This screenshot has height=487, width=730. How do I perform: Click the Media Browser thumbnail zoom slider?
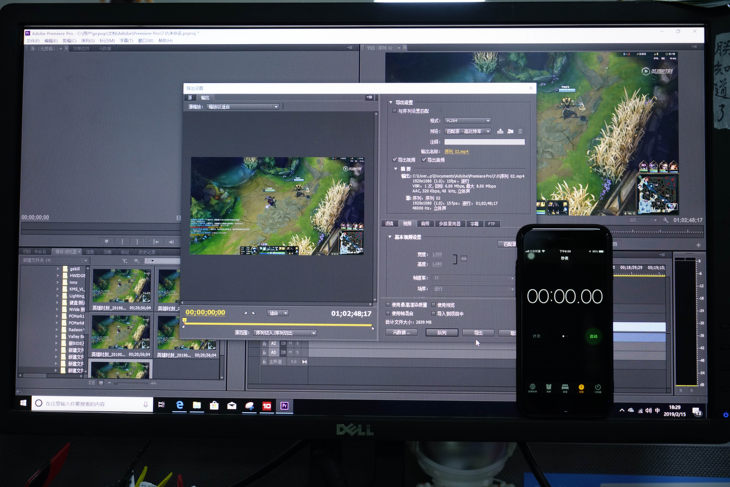[x=133, y=383]
